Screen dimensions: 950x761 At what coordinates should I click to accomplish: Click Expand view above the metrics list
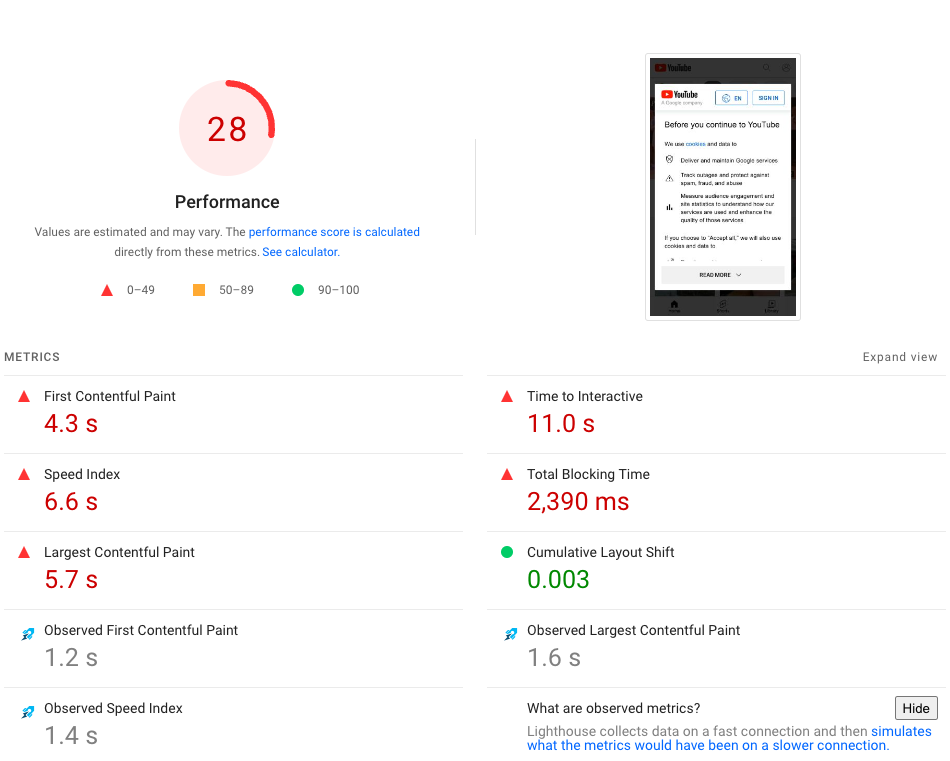click(x=899, y=357)
